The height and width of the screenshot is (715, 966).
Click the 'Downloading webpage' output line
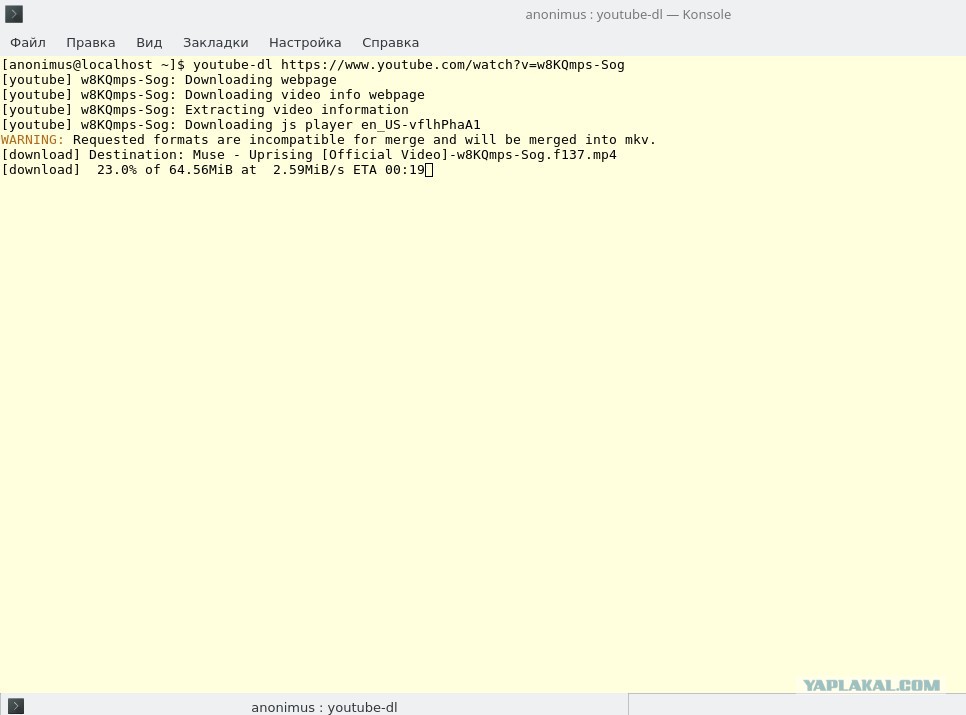169,80
